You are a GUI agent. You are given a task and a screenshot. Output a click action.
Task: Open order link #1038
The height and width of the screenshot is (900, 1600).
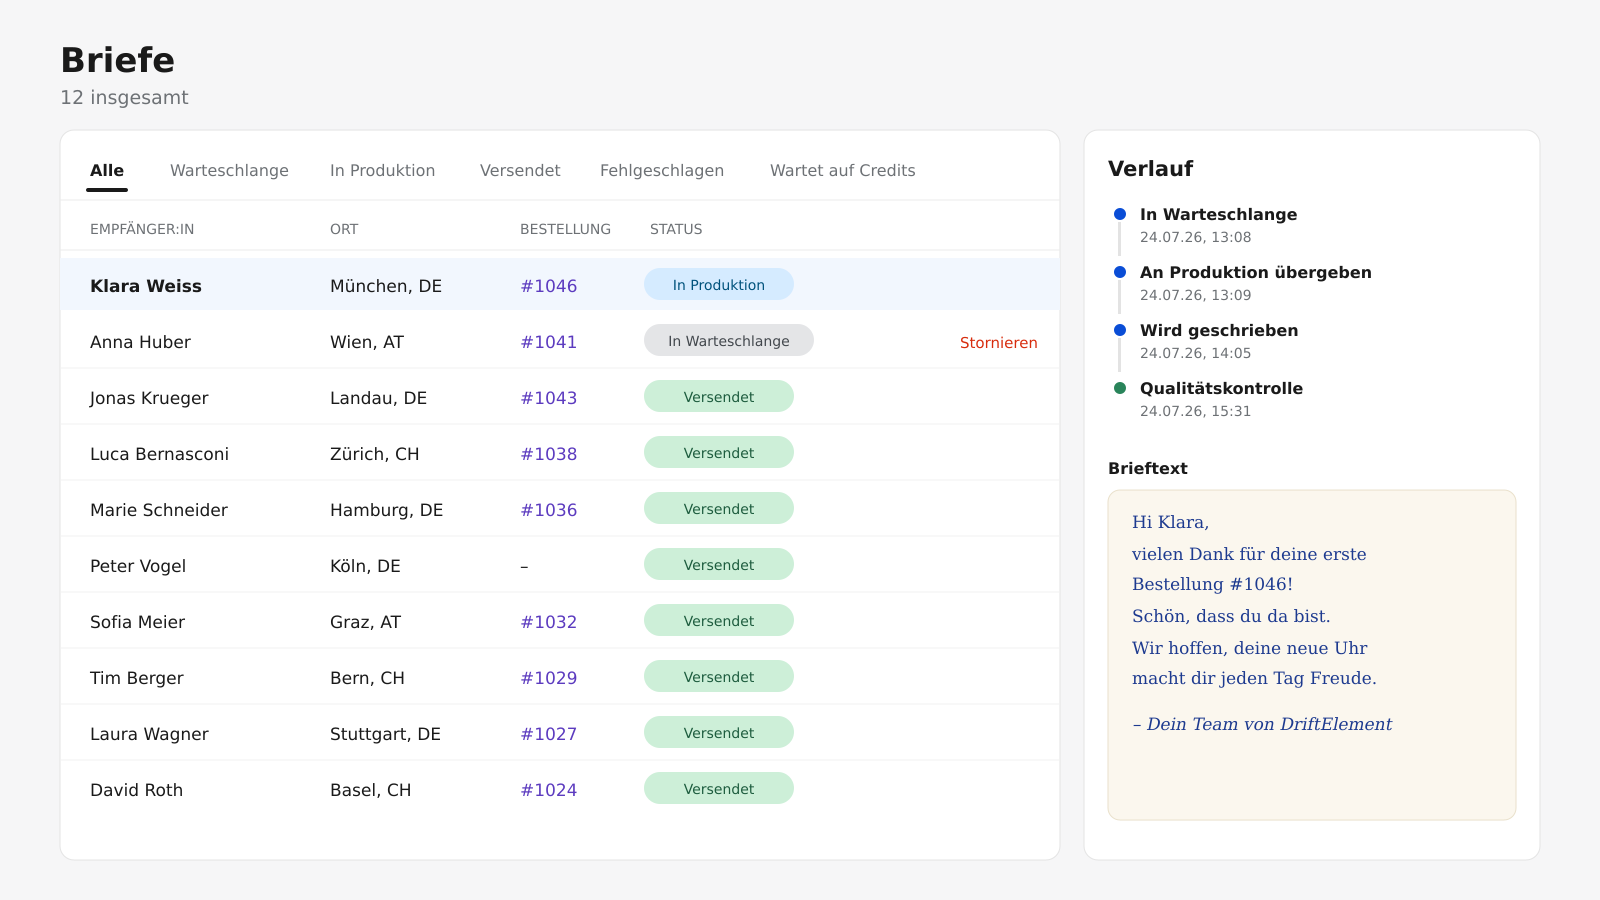(549, 454)
